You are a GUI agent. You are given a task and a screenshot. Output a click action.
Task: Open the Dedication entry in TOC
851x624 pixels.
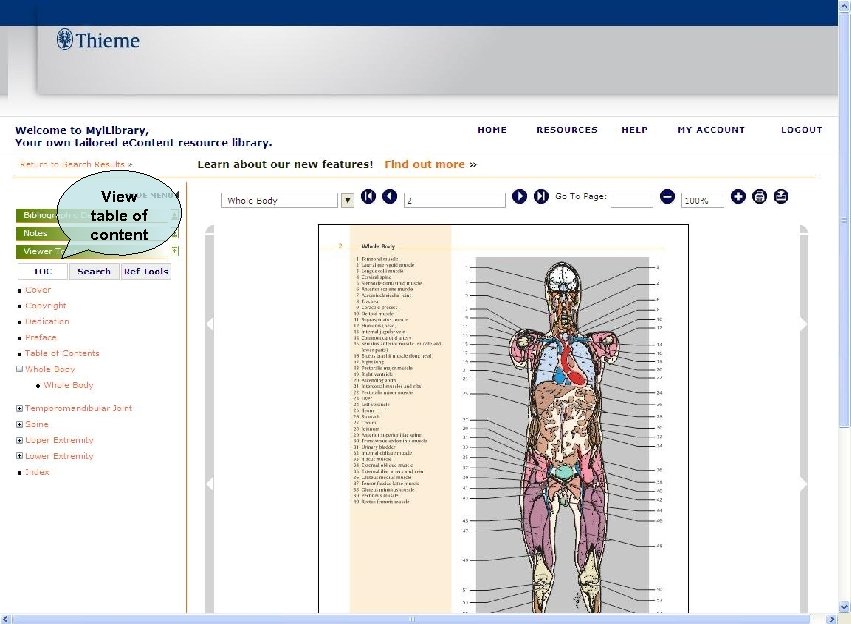[47, 321]
